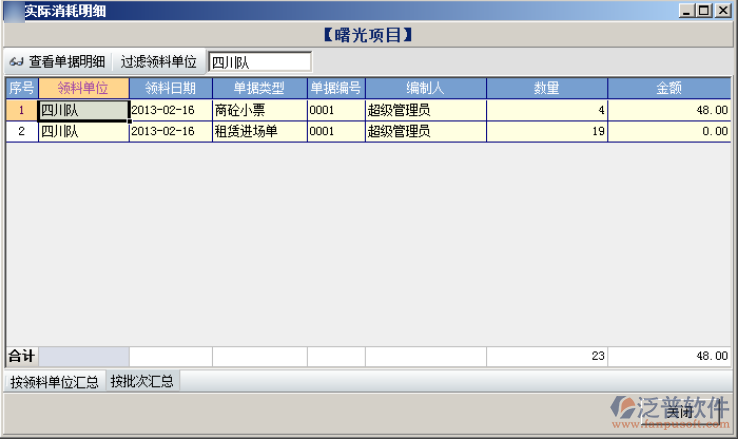Click the 编制人 column header
This screenshot has height=440, width=740.
coord(425,88)
